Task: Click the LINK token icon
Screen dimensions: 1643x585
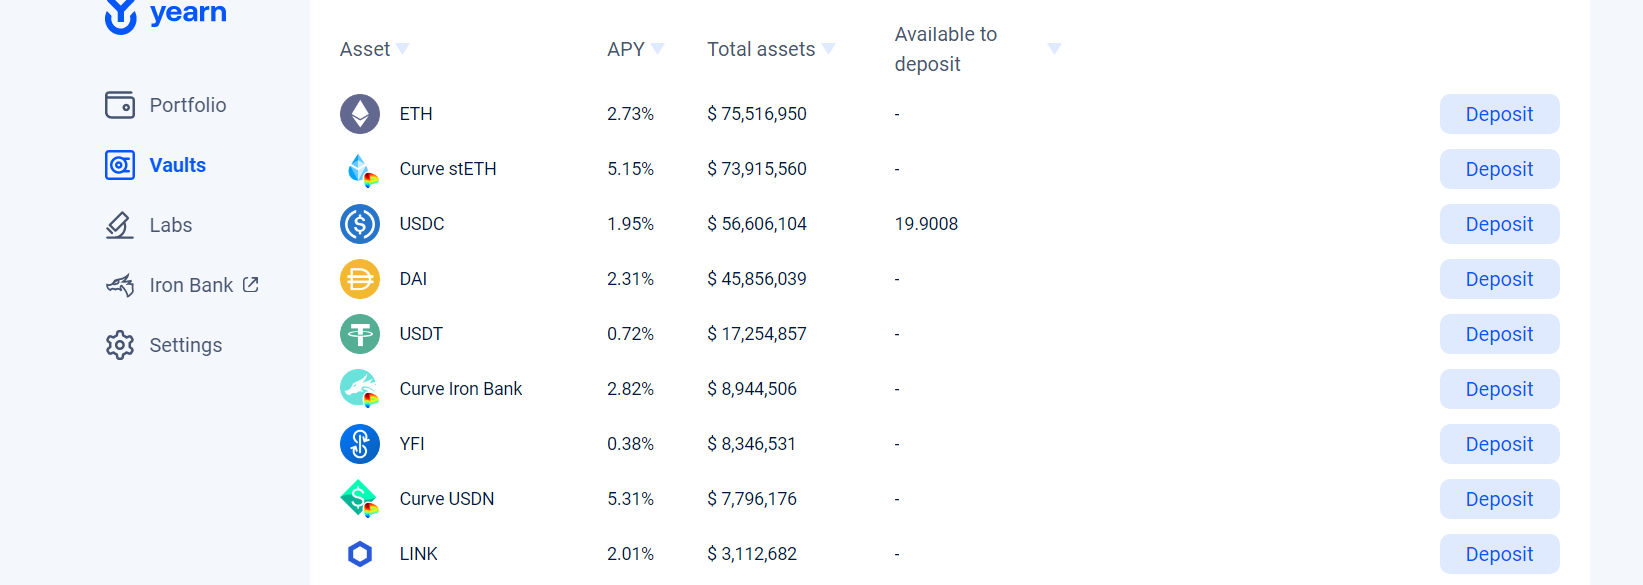Action: point(360,554)
